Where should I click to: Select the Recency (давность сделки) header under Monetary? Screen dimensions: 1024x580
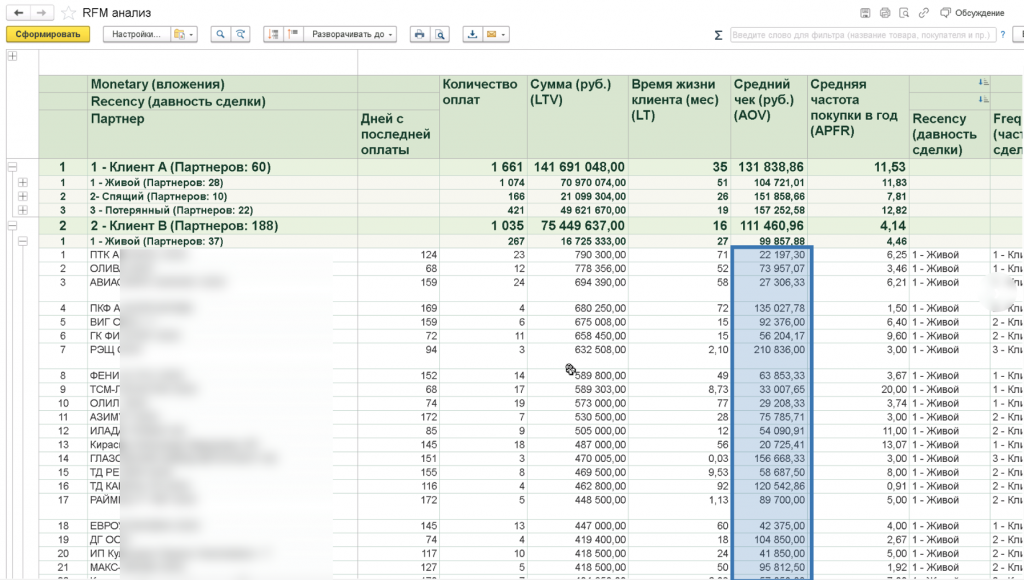tap(223, 101)
